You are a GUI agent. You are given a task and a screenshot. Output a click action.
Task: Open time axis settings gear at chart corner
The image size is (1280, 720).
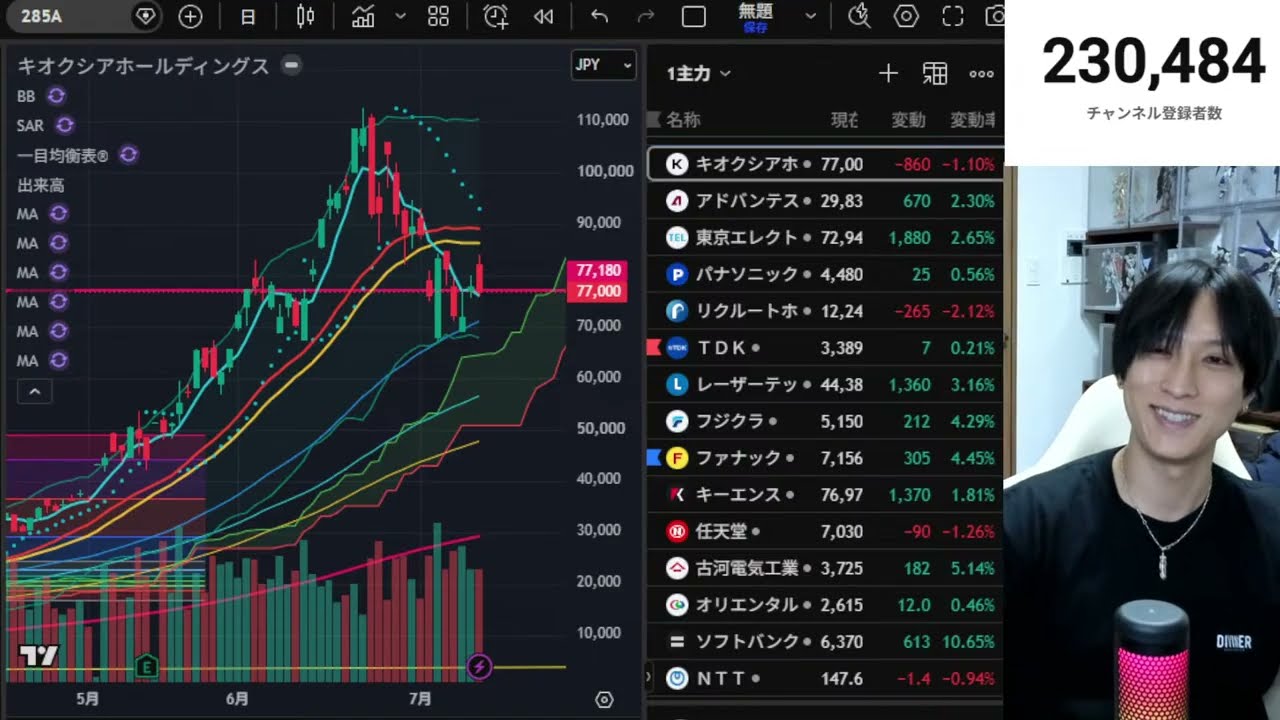604,699
